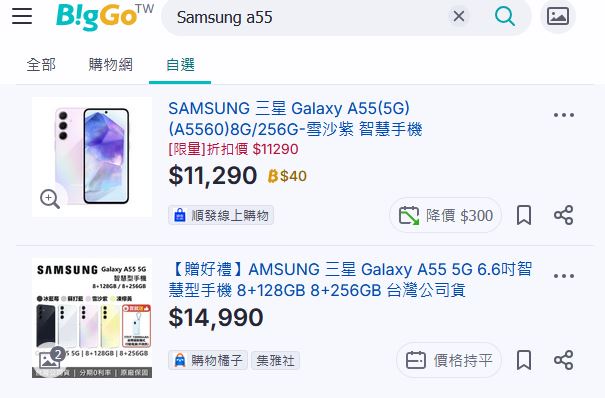This screenshot has height=398, width=605.
Task: Bookmark the $14,990 Galaxy A55 listing
Action: tap(524, 360)
